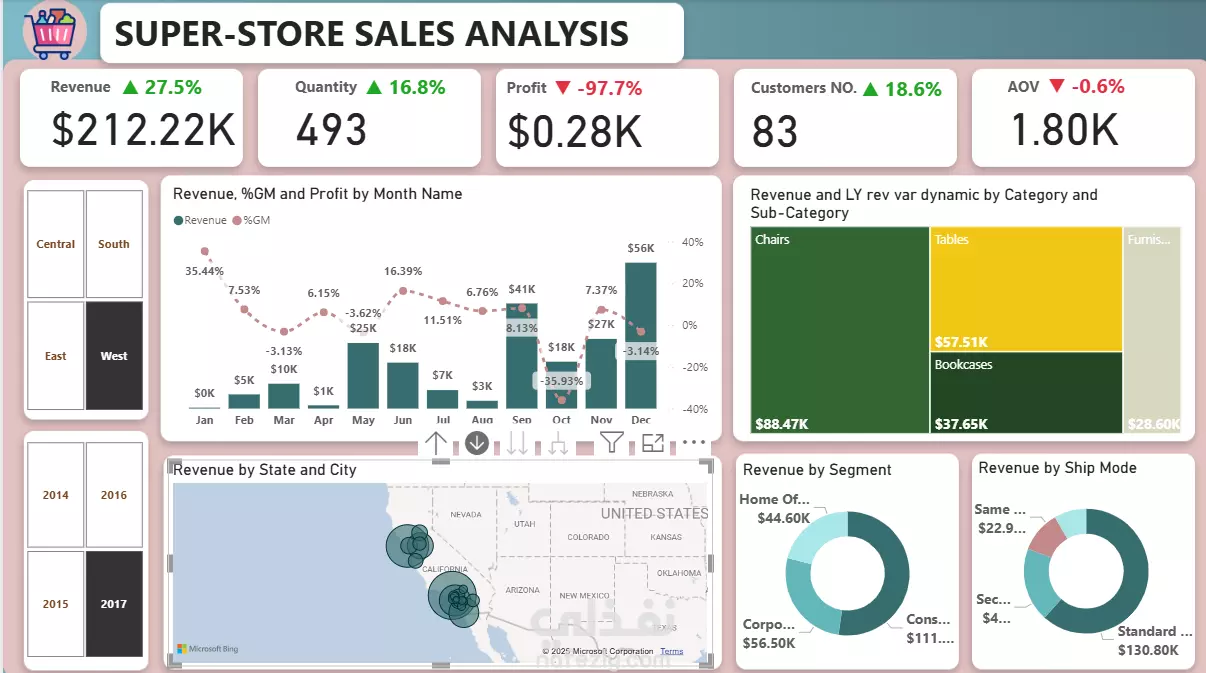
Task: Select the Central region slicer tile
Action: click(x=56, y=244)
